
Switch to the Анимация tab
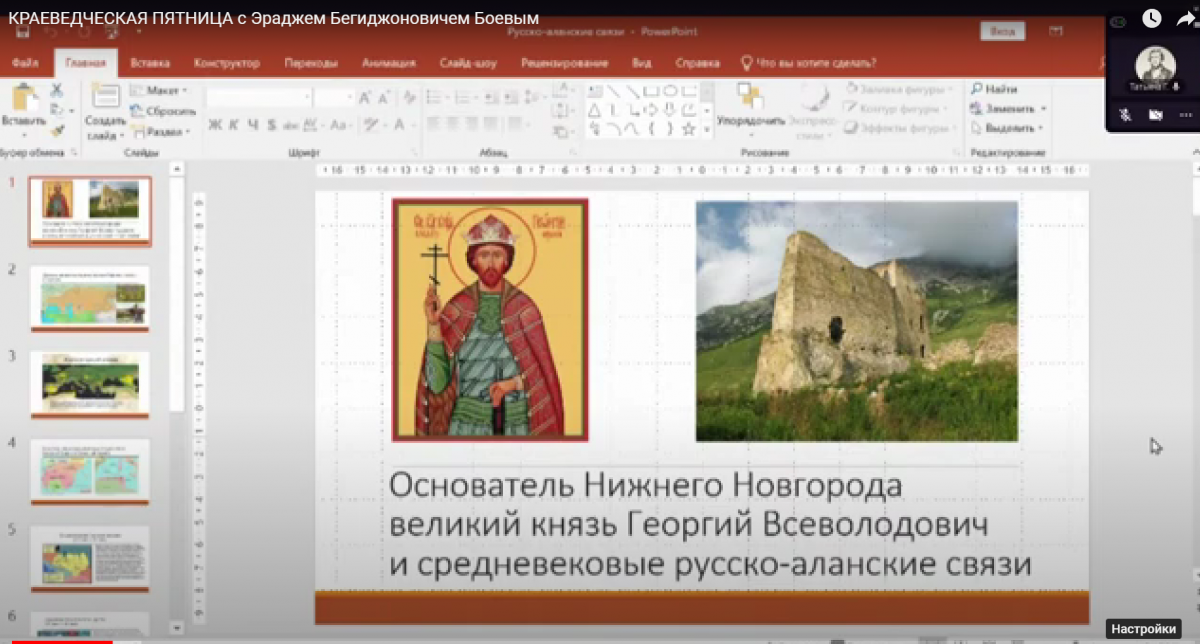pos(389,63)
